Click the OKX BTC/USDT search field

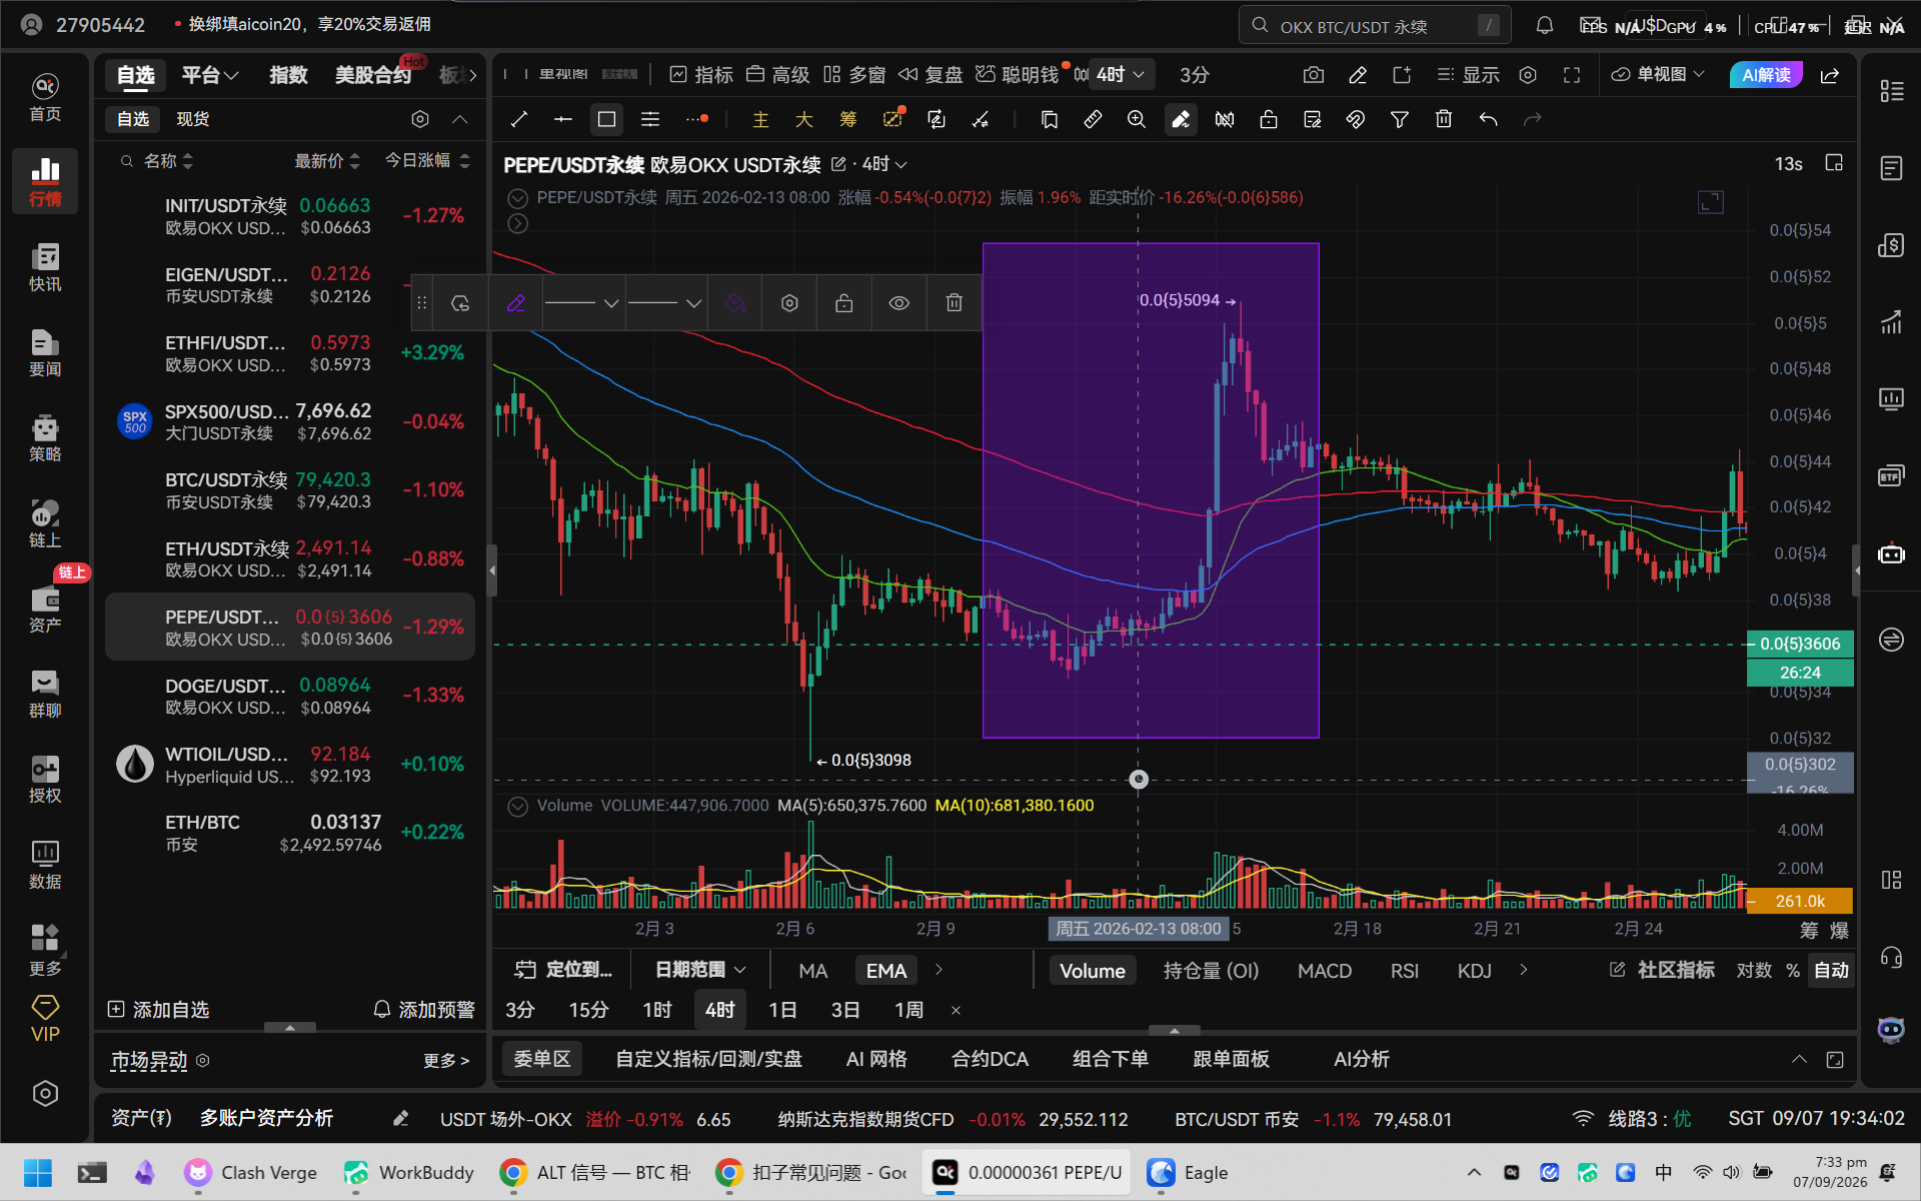point(1375,25)
